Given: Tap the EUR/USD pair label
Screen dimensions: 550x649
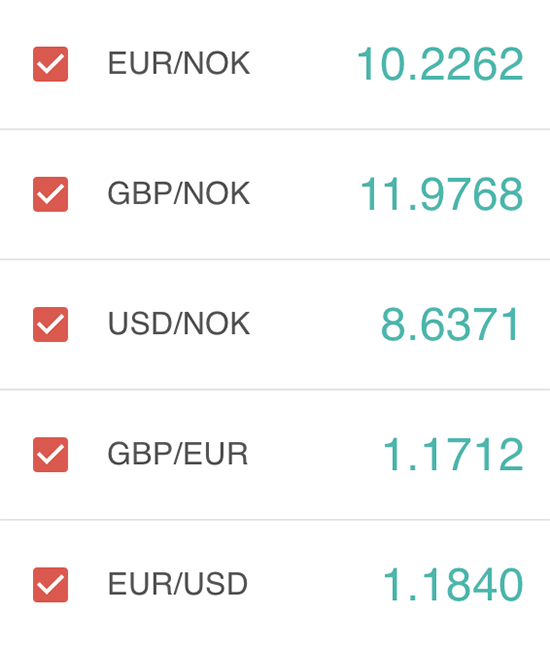Looking at the screenshot, I should (x=178, y=584).
